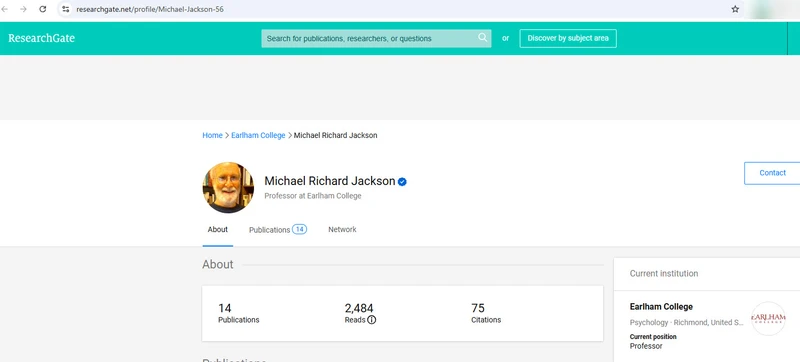
Task: Click Professor at Earlham College subtitle
Action: tap(313, 196)
